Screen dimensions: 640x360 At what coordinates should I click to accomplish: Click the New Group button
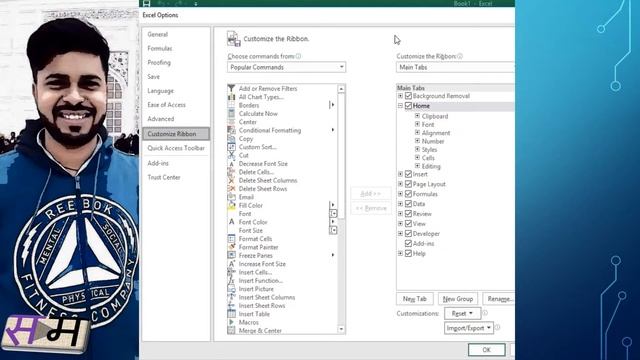point(458,299)
